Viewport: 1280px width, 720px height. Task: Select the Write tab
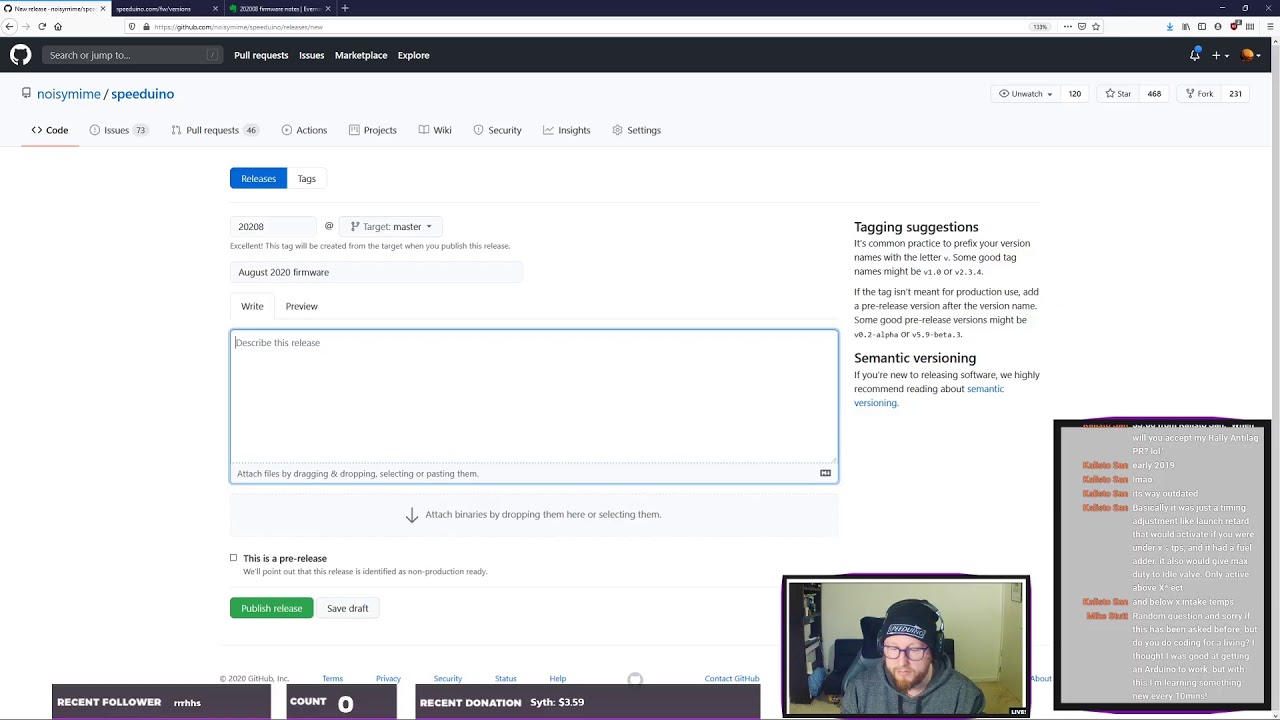pos(252,306)
